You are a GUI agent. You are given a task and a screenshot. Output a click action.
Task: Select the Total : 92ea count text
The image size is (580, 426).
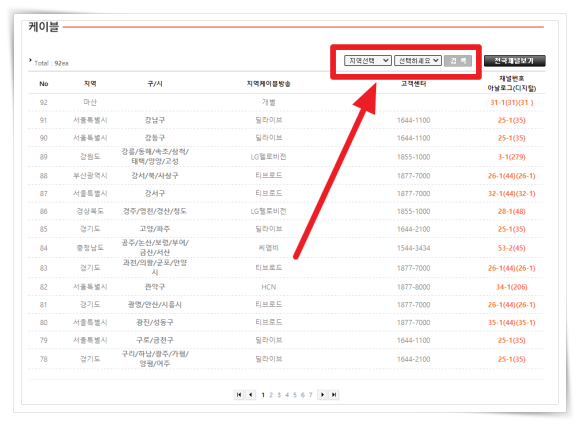[51, 63]
